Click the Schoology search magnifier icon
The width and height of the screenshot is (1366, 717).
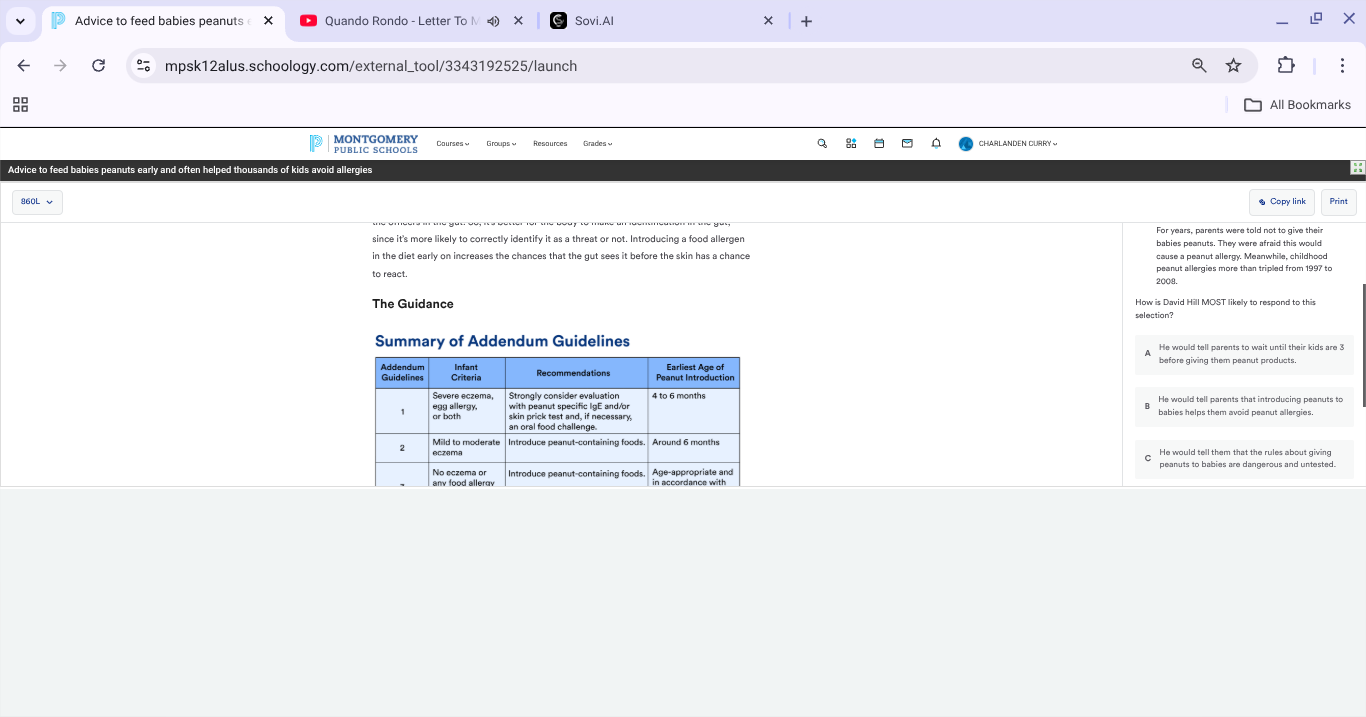[822, 144]
